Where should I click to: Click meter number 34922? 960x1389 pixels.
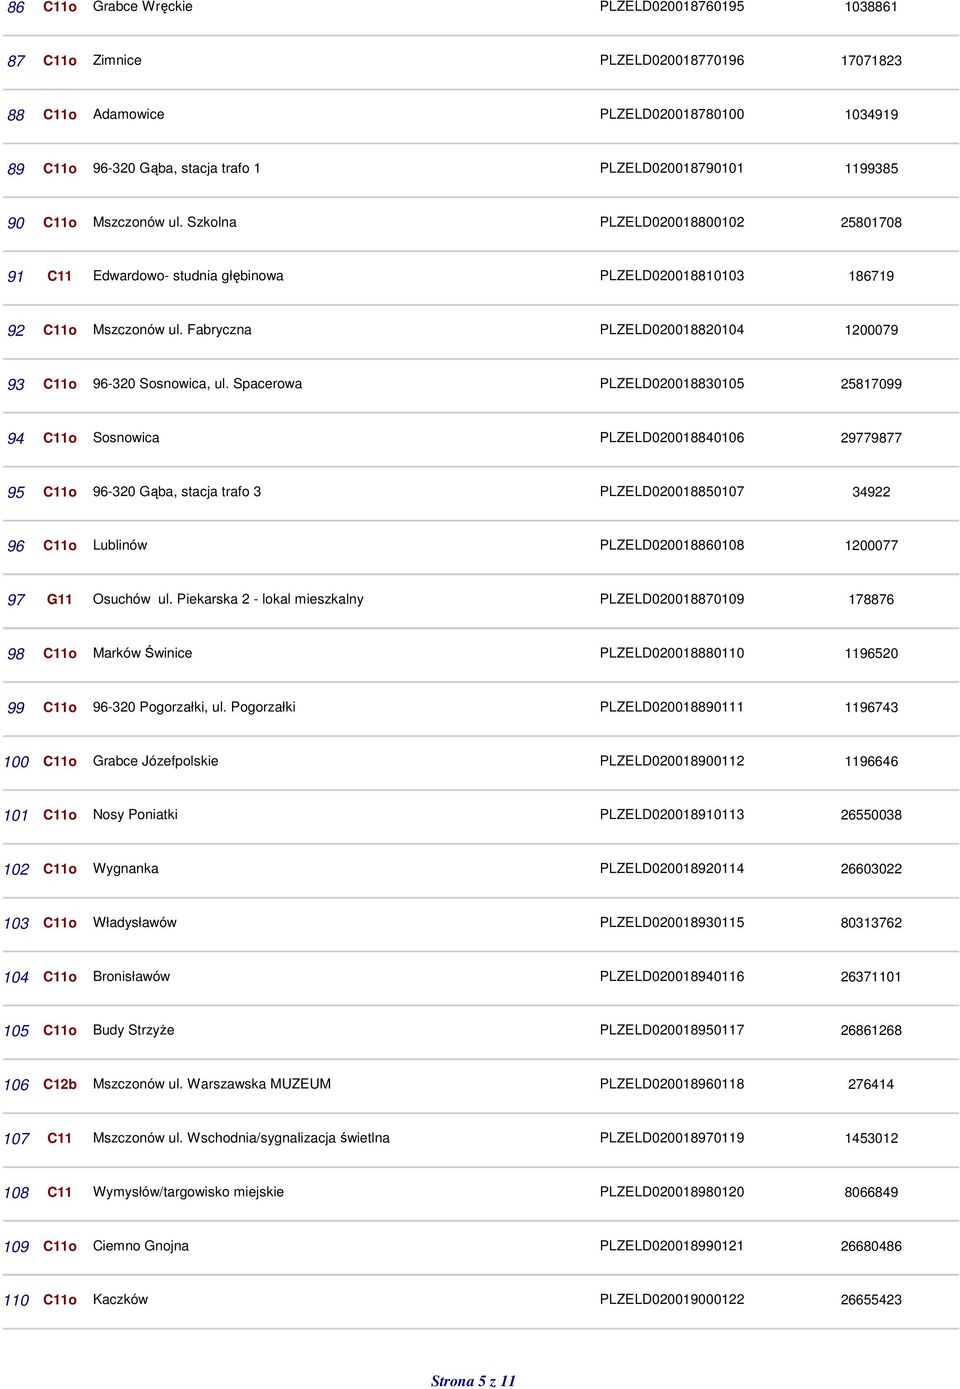871,492
